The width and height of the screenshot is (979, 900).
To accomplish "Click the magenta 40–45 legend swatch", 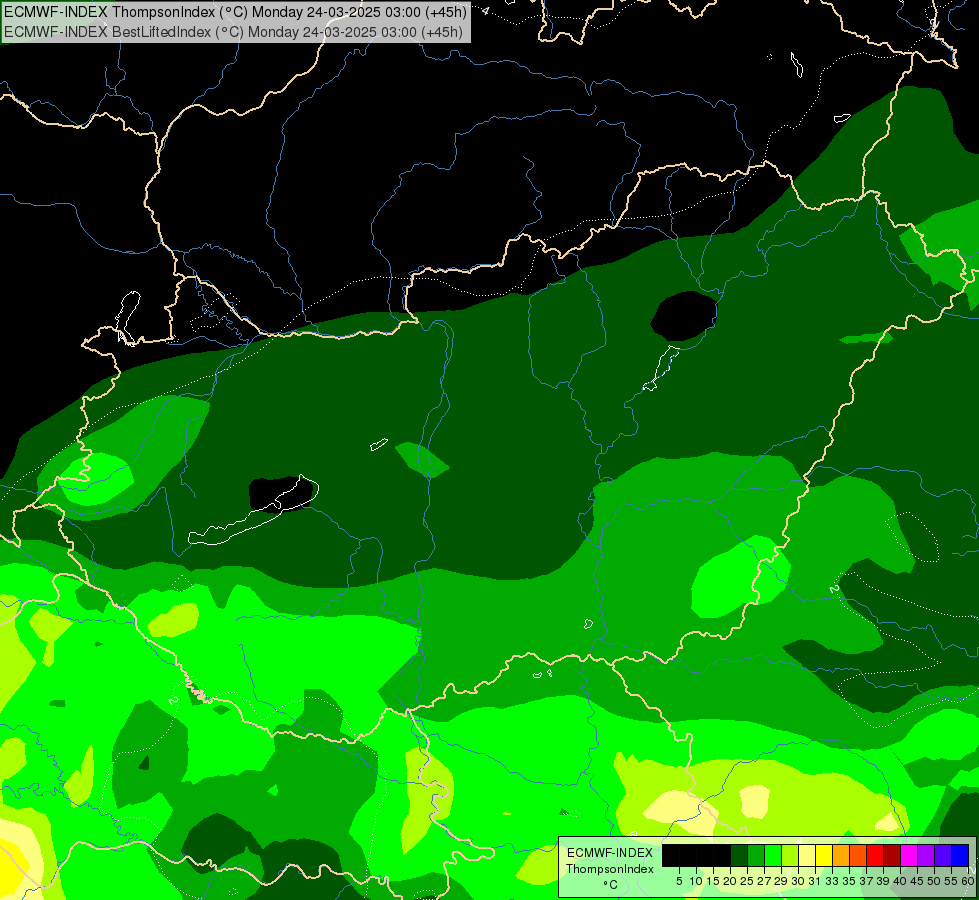I will tap(909, 855).
